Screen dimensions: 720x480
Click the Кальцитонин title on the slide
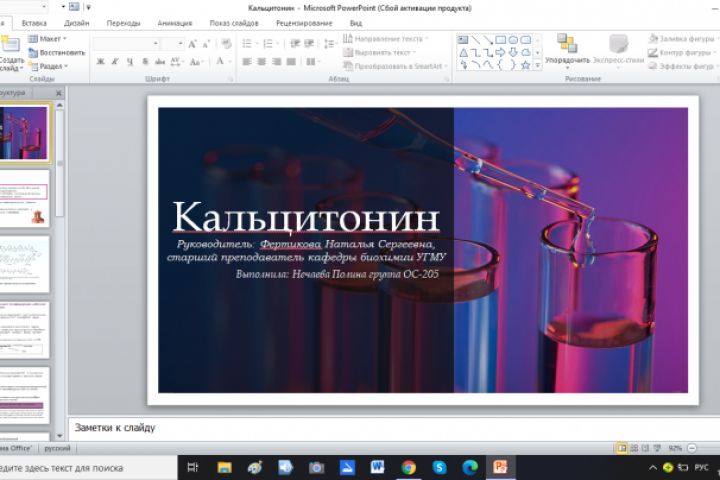click(306, 217)
